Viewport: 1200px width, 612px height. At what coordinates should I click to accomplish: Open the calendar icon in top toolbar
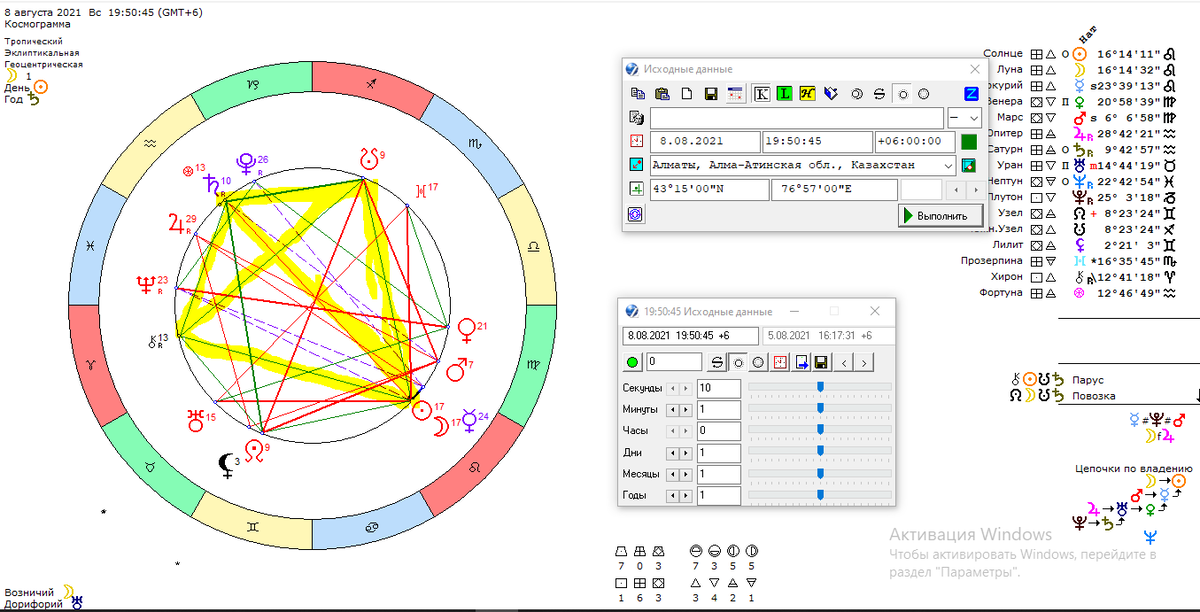coord(736,94)
